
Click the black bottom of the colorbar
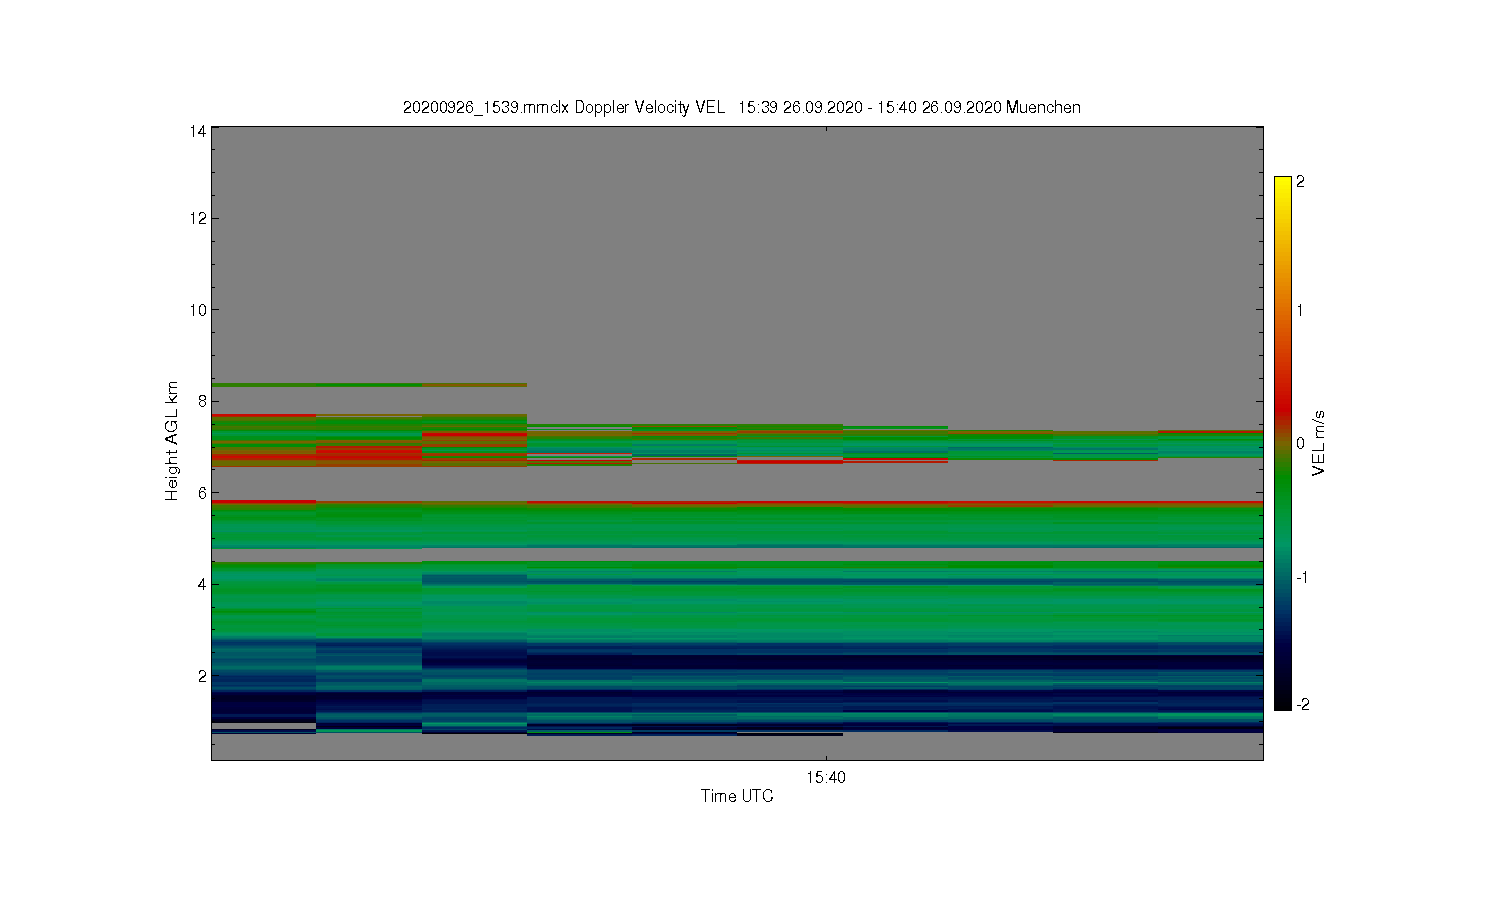coord(1282,702)
